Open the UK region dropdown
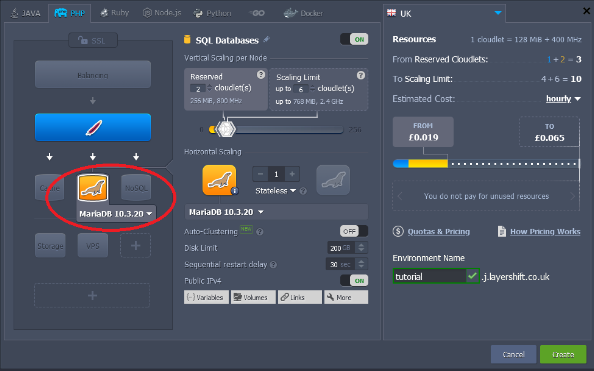Viewport: 594px width, 371px height. tap(444, 13)
